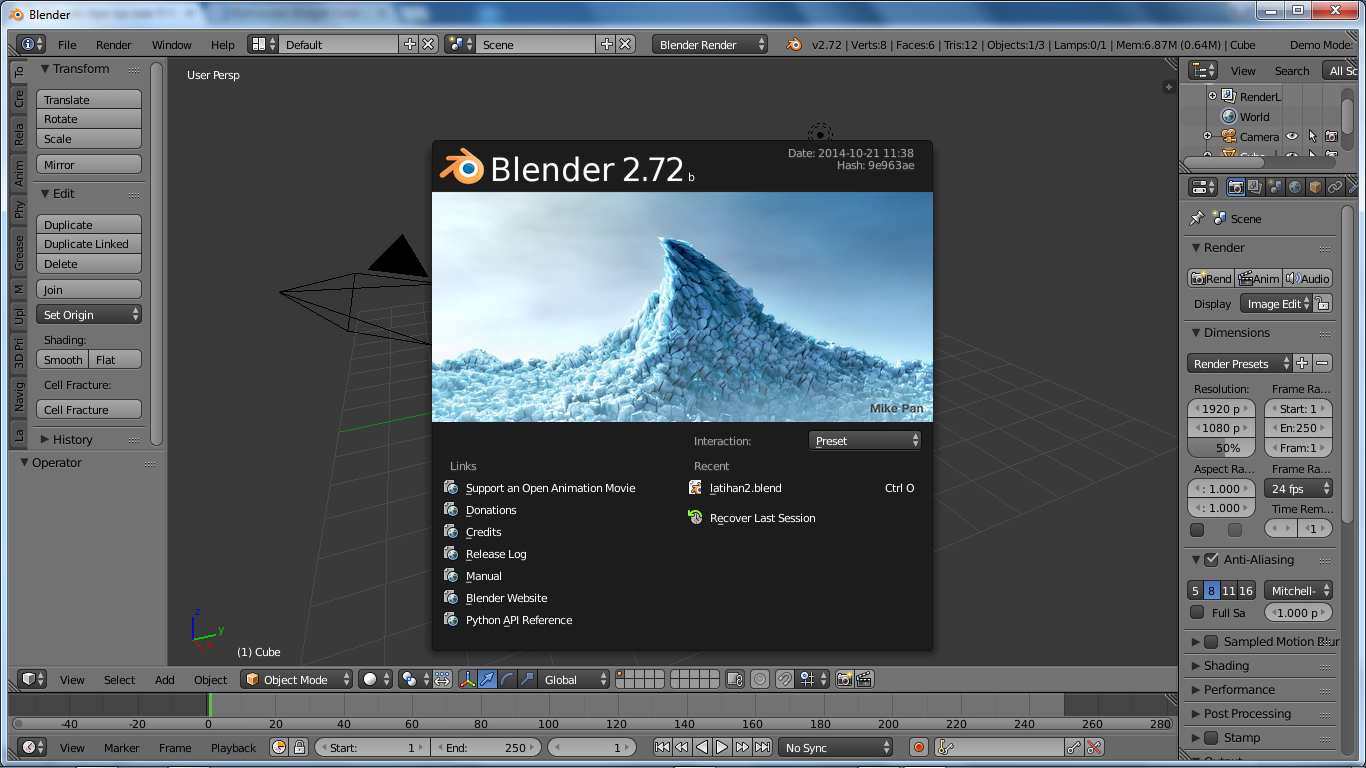Open the No Sync dropdown in timeline
Image resolution: width=1366 pixels, height=768 pixels.
(x=837, y=747)
